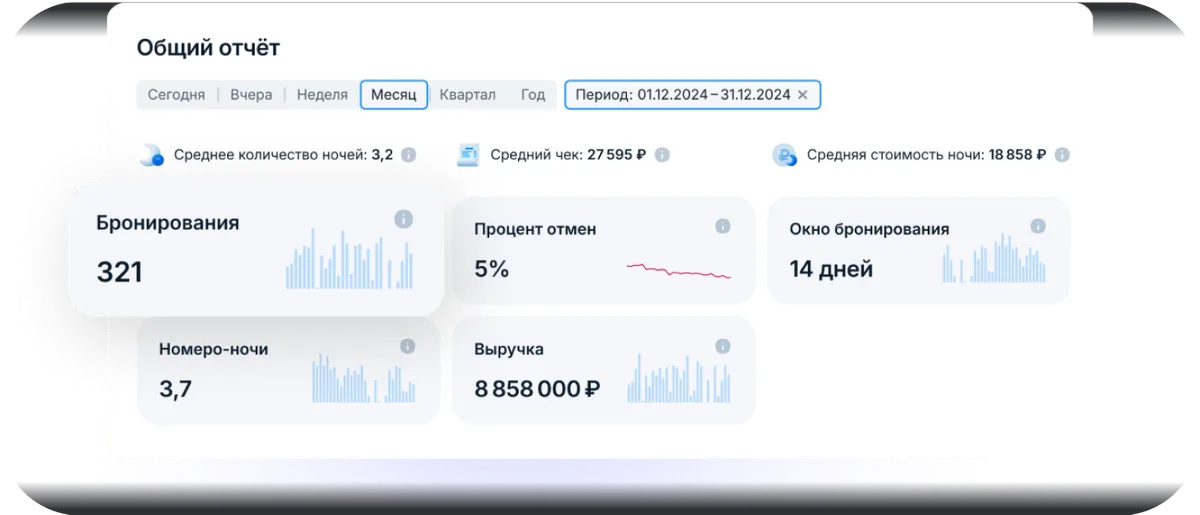Show info for Средняя стоимость ночи
The width and height of the screenshot is (1200, 515).
point(1062,155)
